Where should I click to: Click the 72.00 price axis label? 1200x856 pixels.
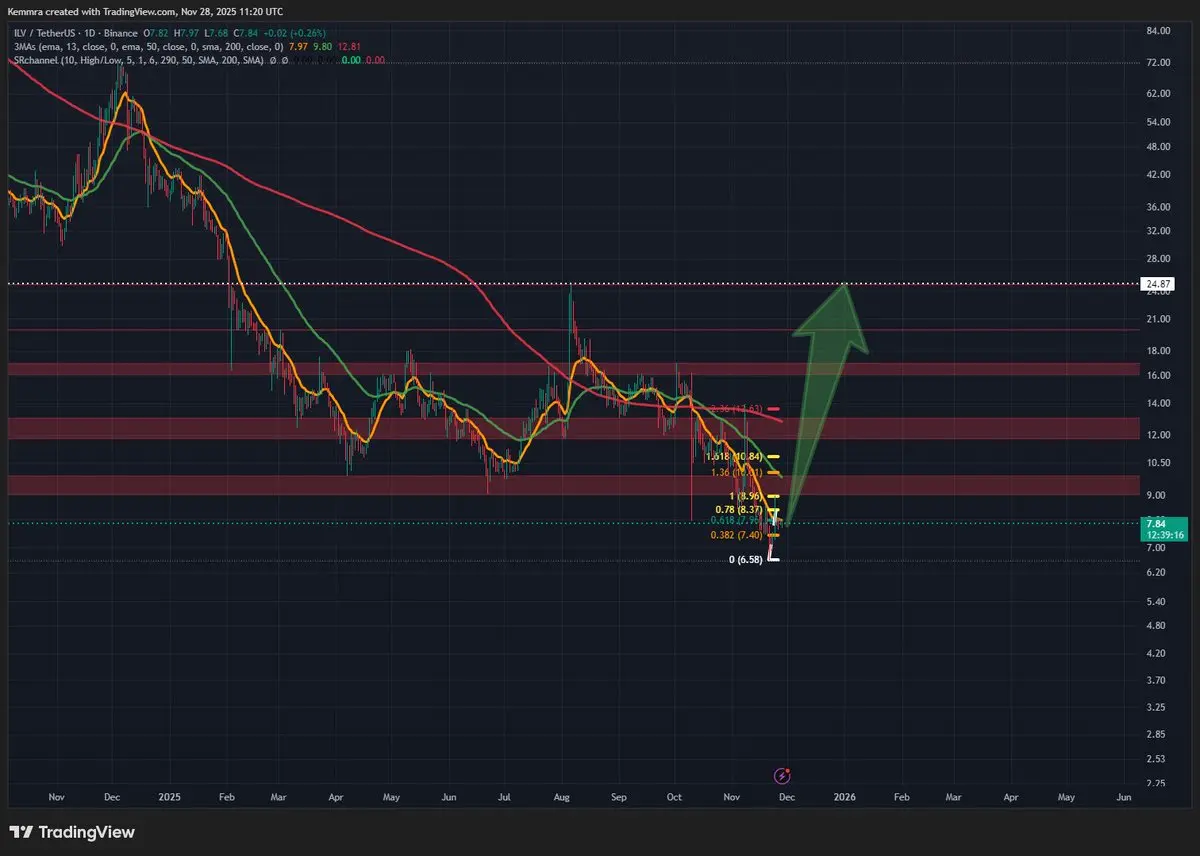[x=1159, y=62]
